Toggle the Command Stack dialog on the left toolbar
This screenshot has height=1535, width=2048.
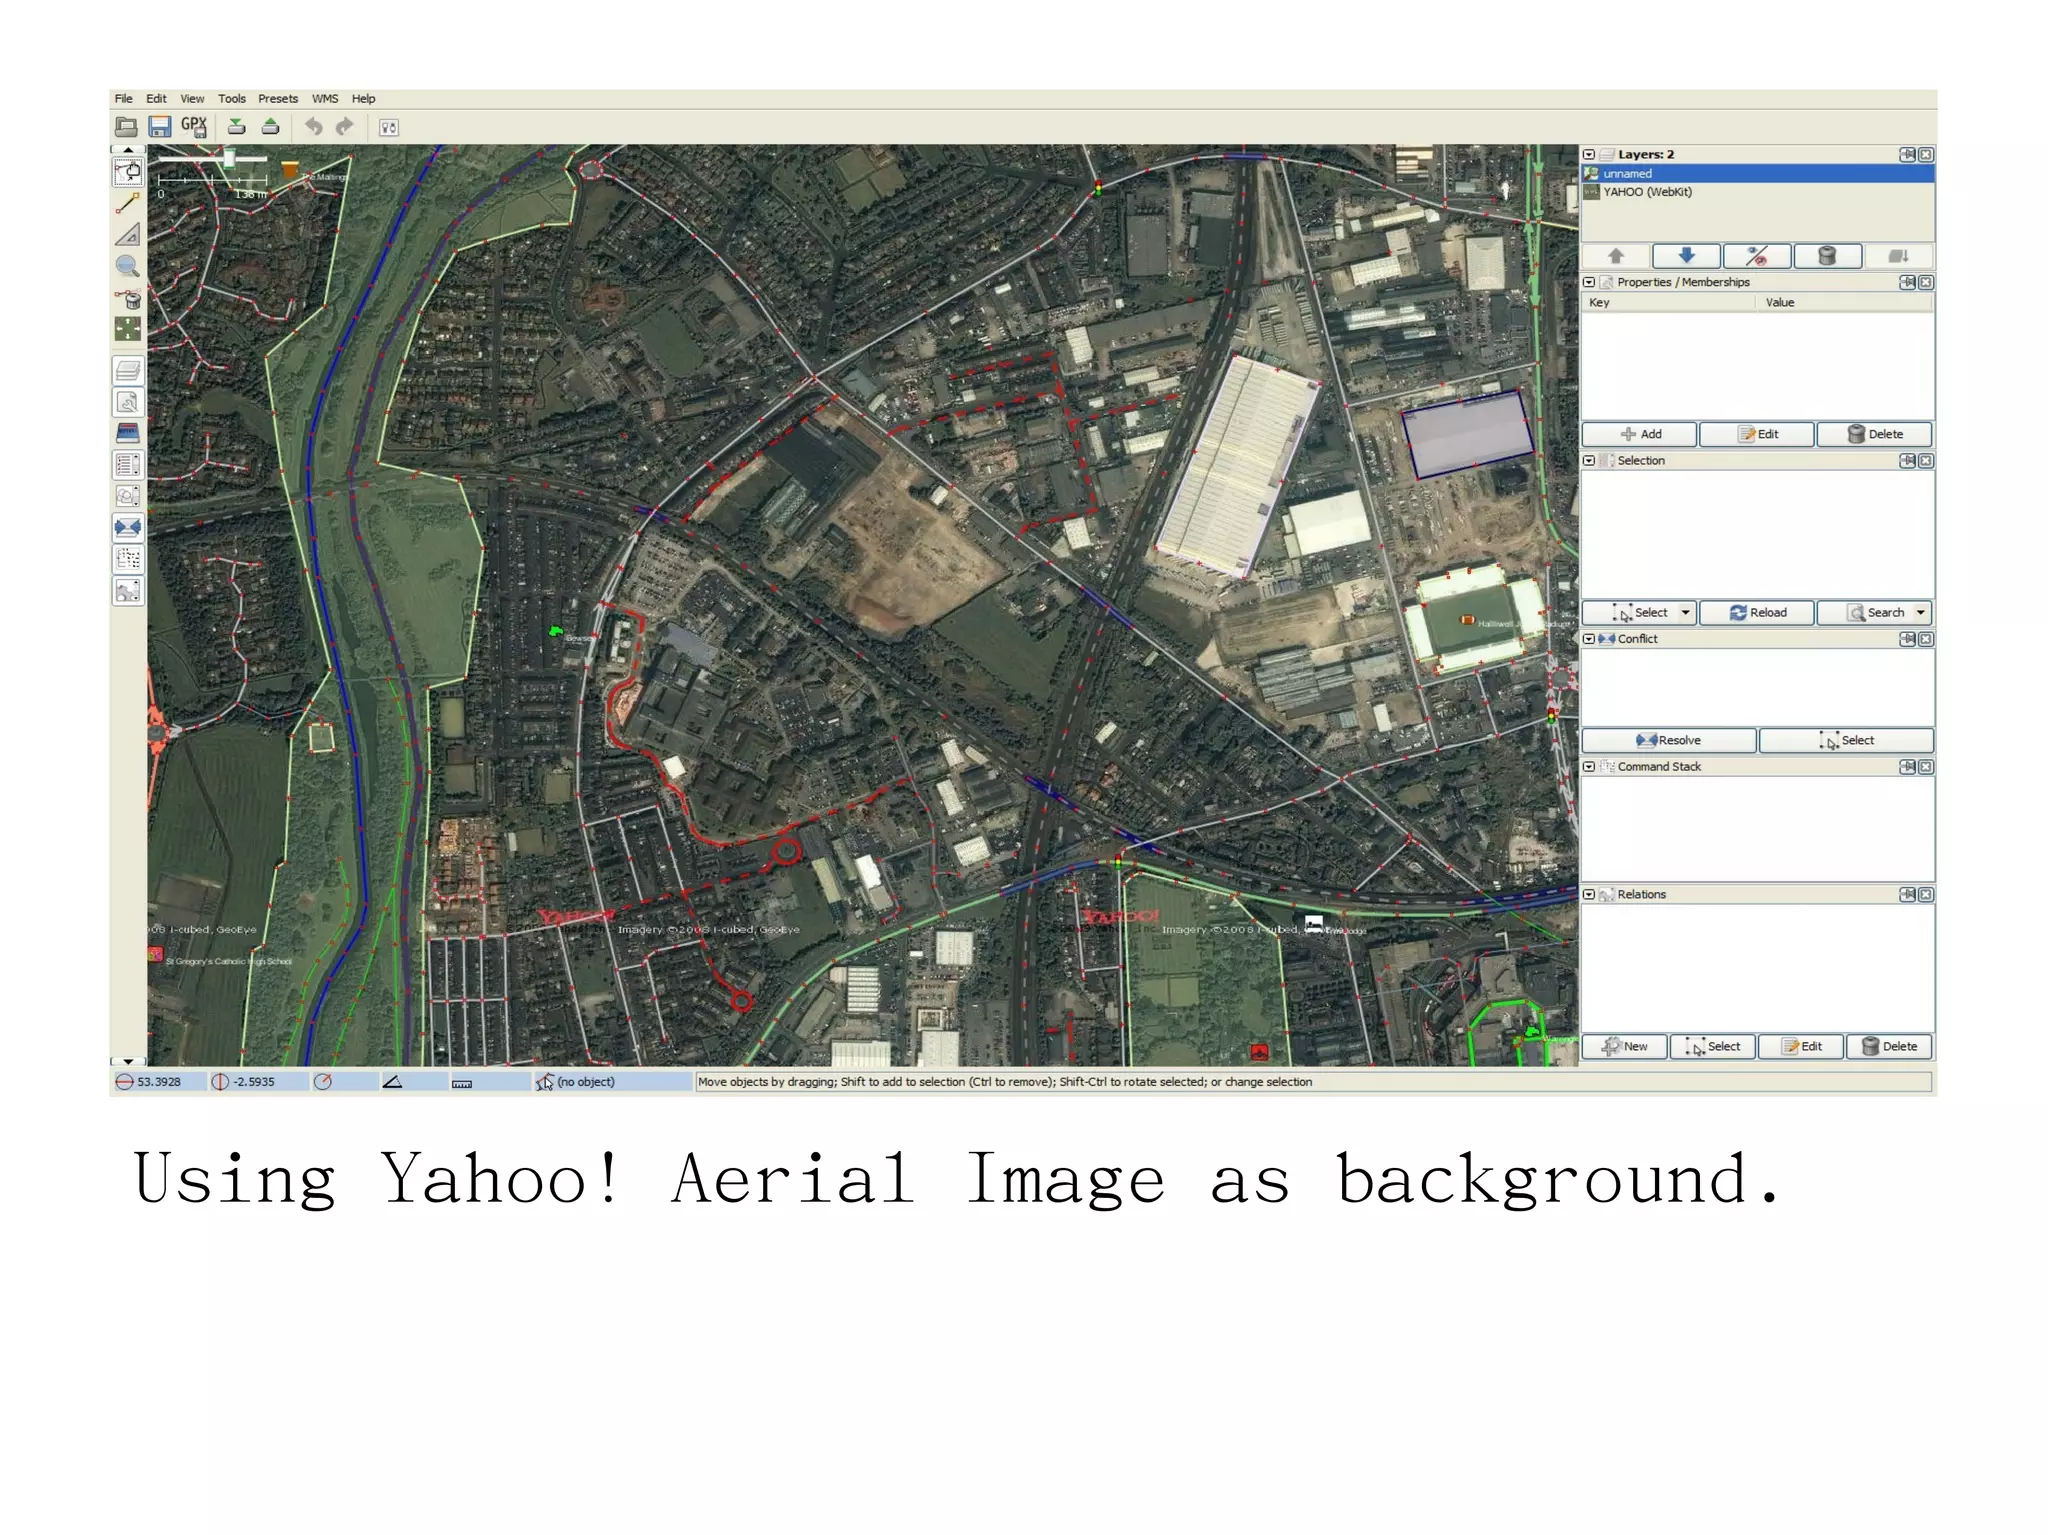(128, 559)
